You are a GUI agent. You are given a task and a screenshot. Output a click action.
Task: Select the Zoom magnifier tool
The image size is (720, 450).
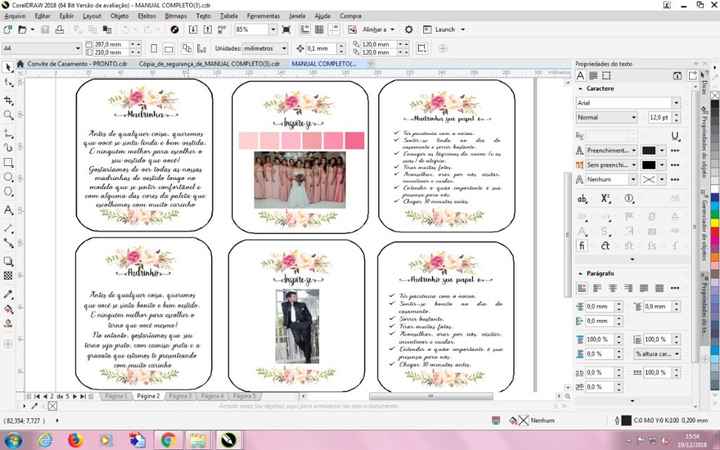click(x=8, y=115)
